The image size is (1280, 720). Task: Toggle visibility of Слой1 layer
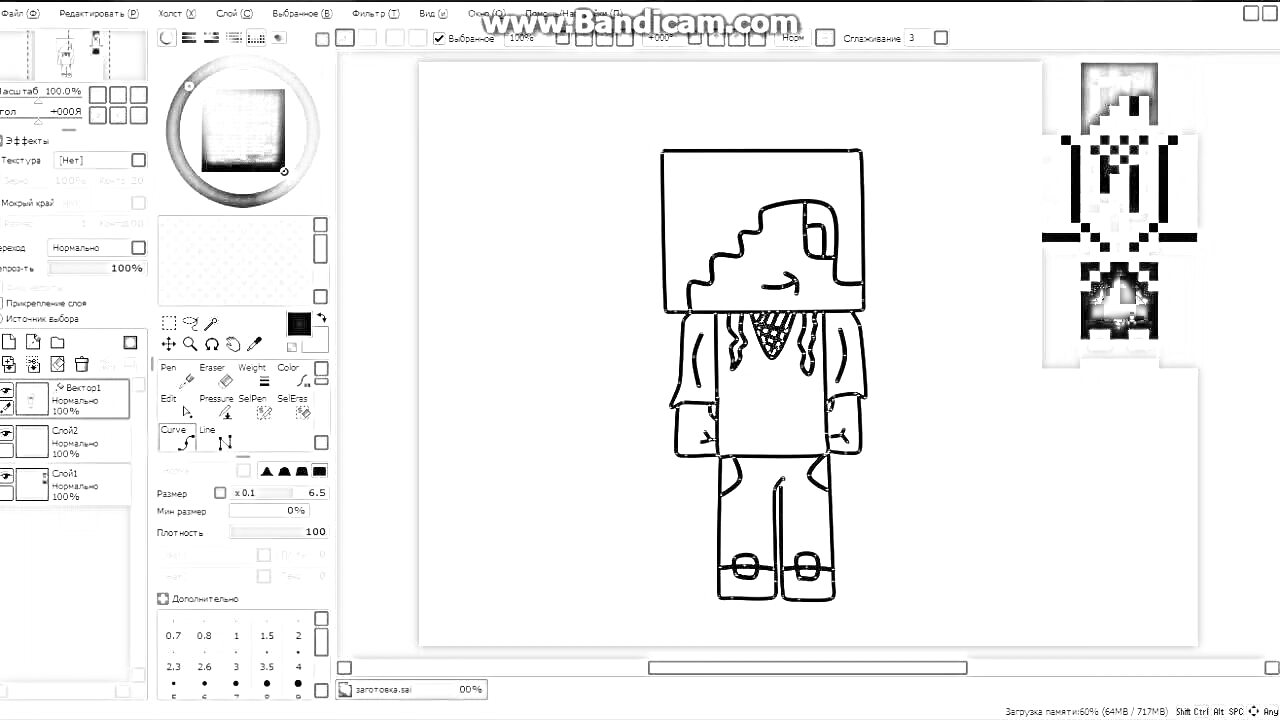pos(6,476)
